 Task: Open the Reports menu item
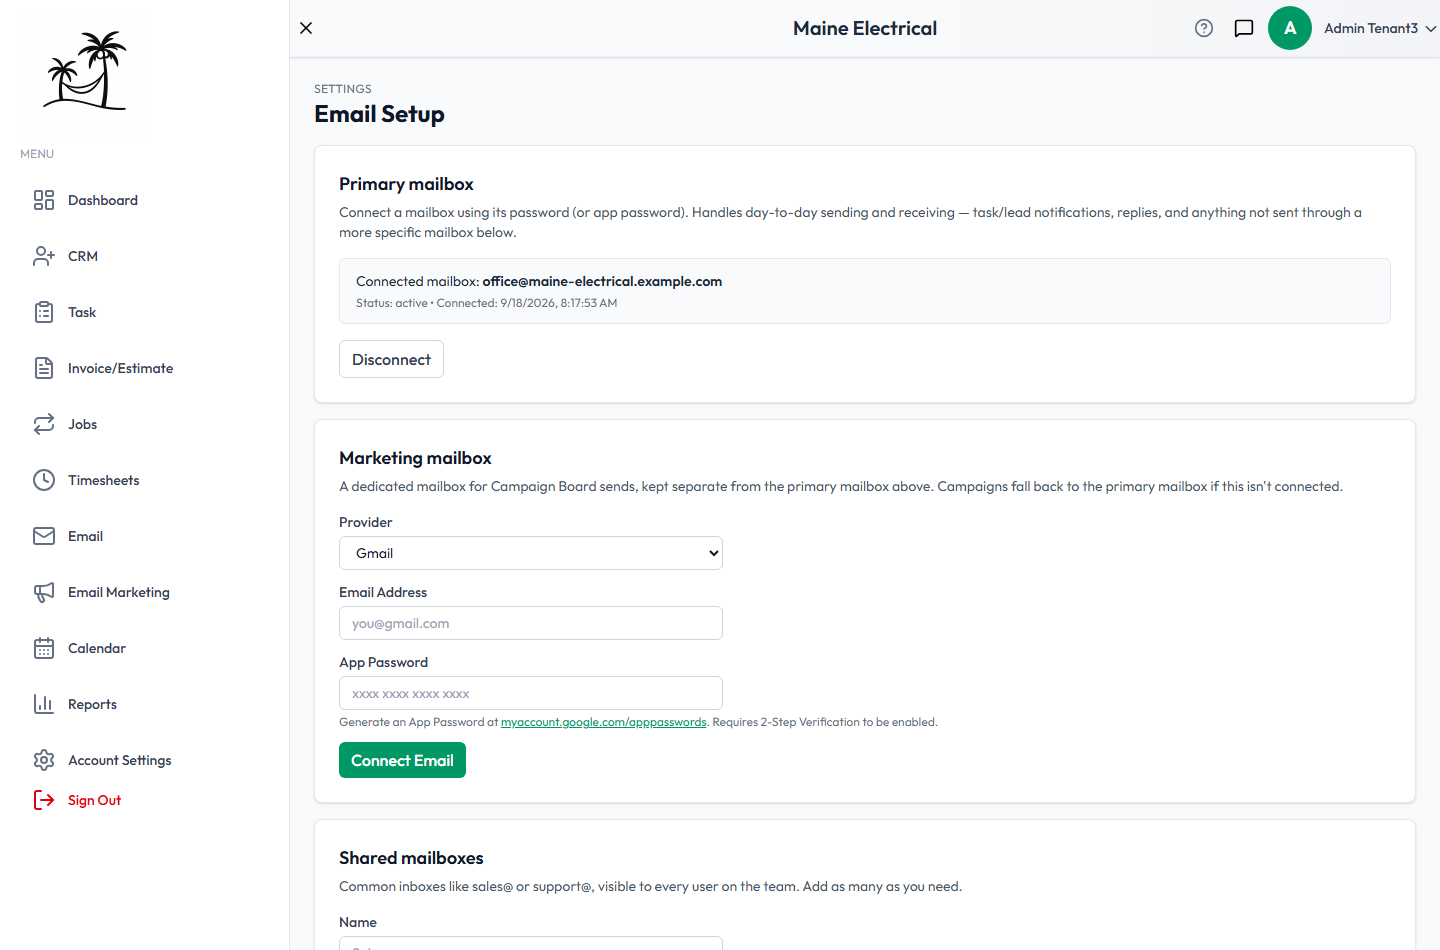coord(93,704)
